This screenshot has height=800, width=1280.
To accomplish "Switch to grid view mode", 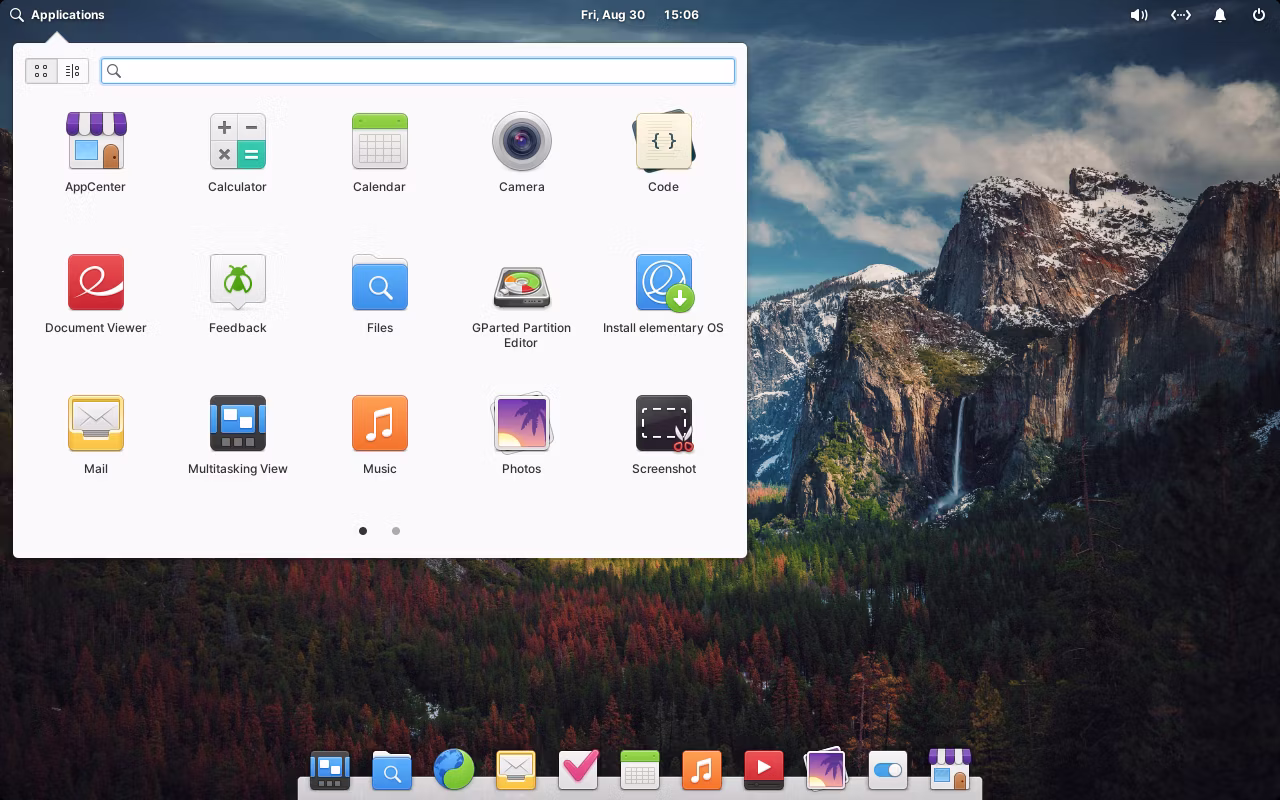I will pyautogui.click(x=41, y=71).
